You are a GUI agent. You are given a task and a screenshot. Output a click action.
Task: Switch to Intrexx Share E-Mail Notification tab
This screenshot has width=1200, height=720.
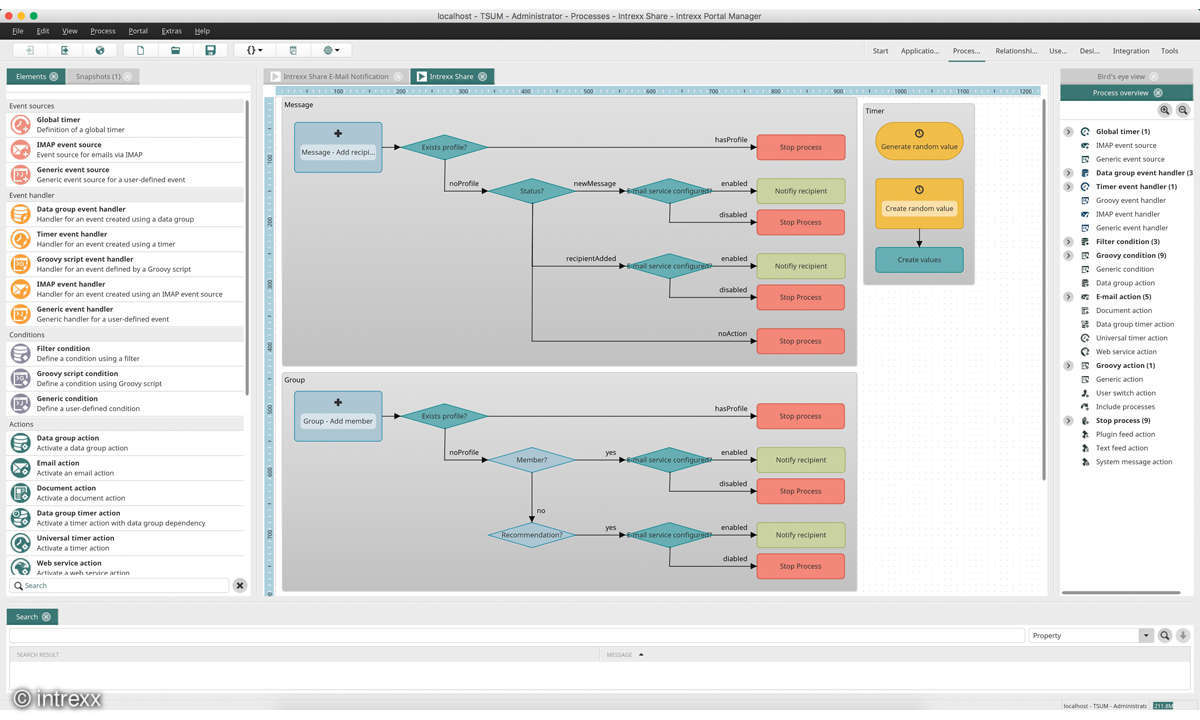click(336, 76)
